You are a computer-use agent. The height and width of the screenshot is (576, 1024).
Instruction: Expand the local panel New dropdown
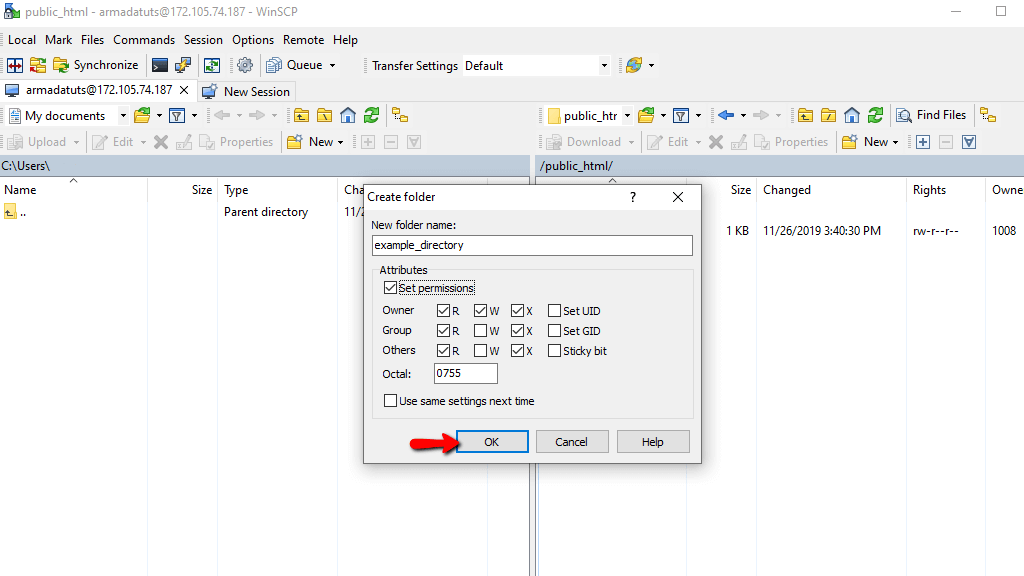click(340, 142)
